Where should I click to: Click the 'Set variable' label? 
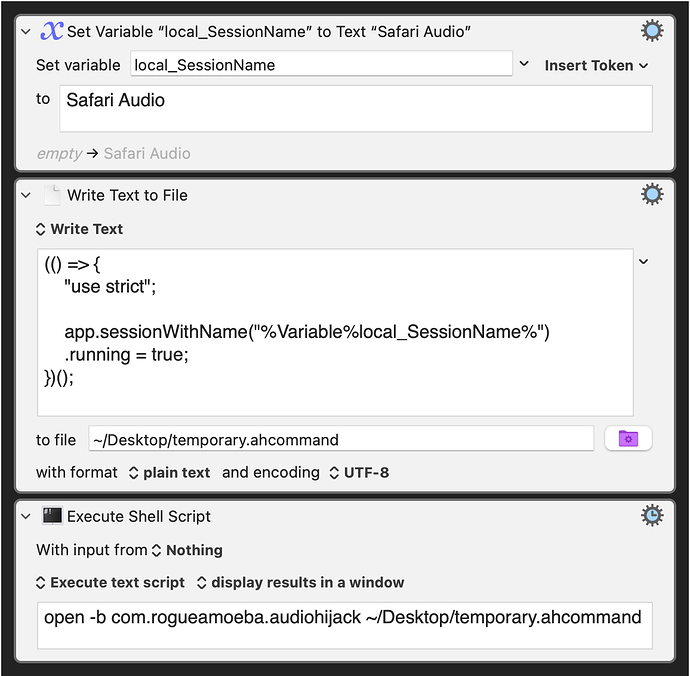[78, 65]
